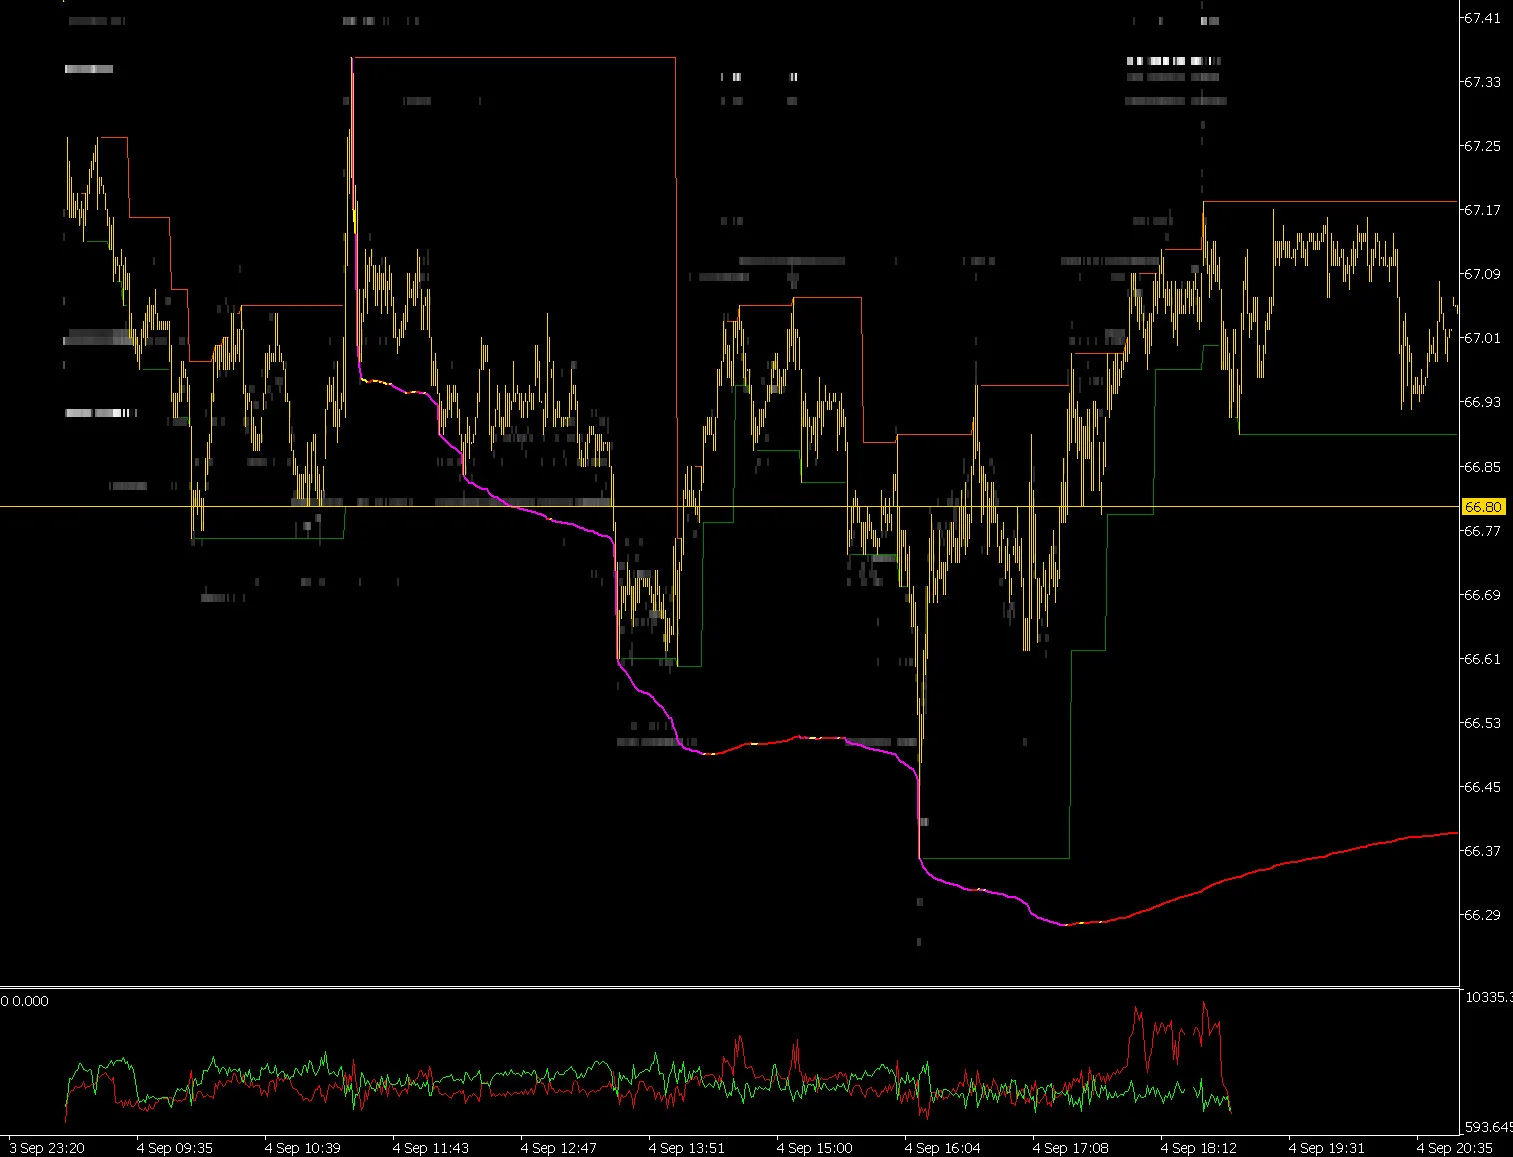Click the 4 Sep 12:47 time label
Screen dimensions: 1513x1157
point(559,1148)
